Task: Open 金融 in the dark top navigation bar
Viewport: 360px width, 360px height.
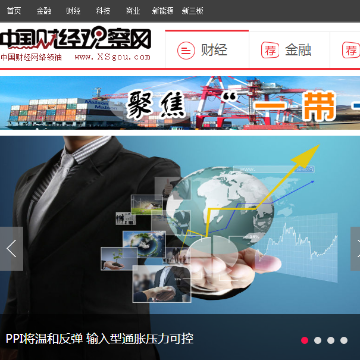Action: 44,11
